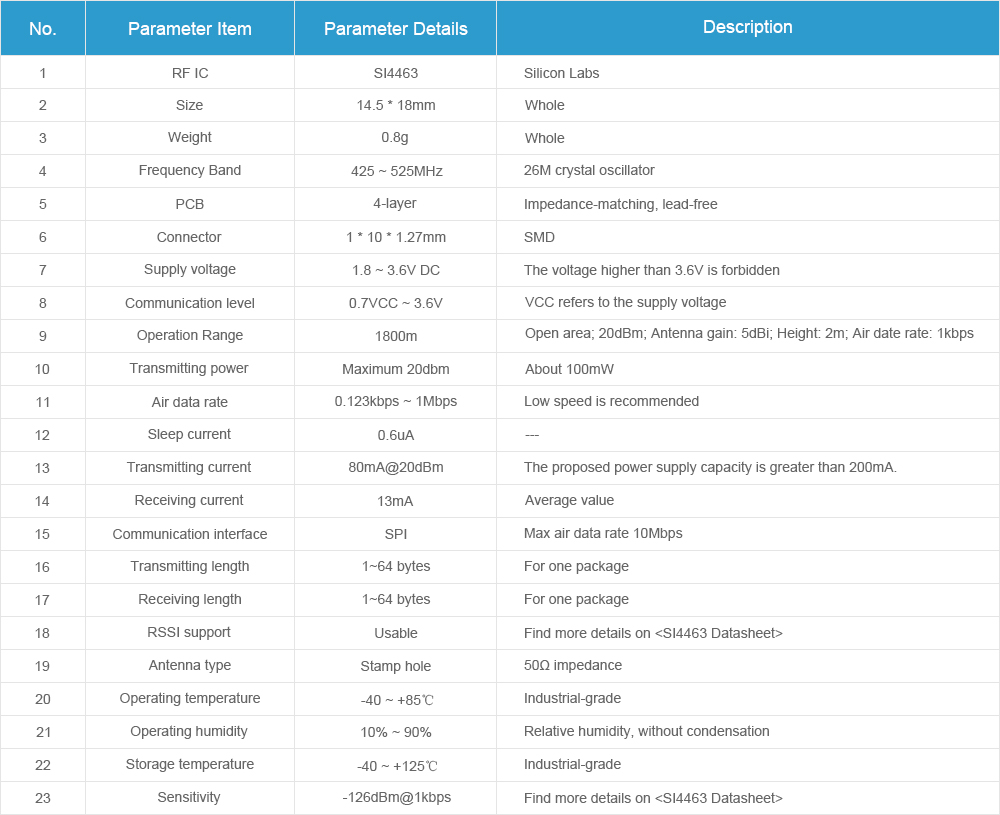Click the "Maximum 20dbm" transmitting power value
The width and height of the screenshot is (1000, 815).
(x=396, y=369)
